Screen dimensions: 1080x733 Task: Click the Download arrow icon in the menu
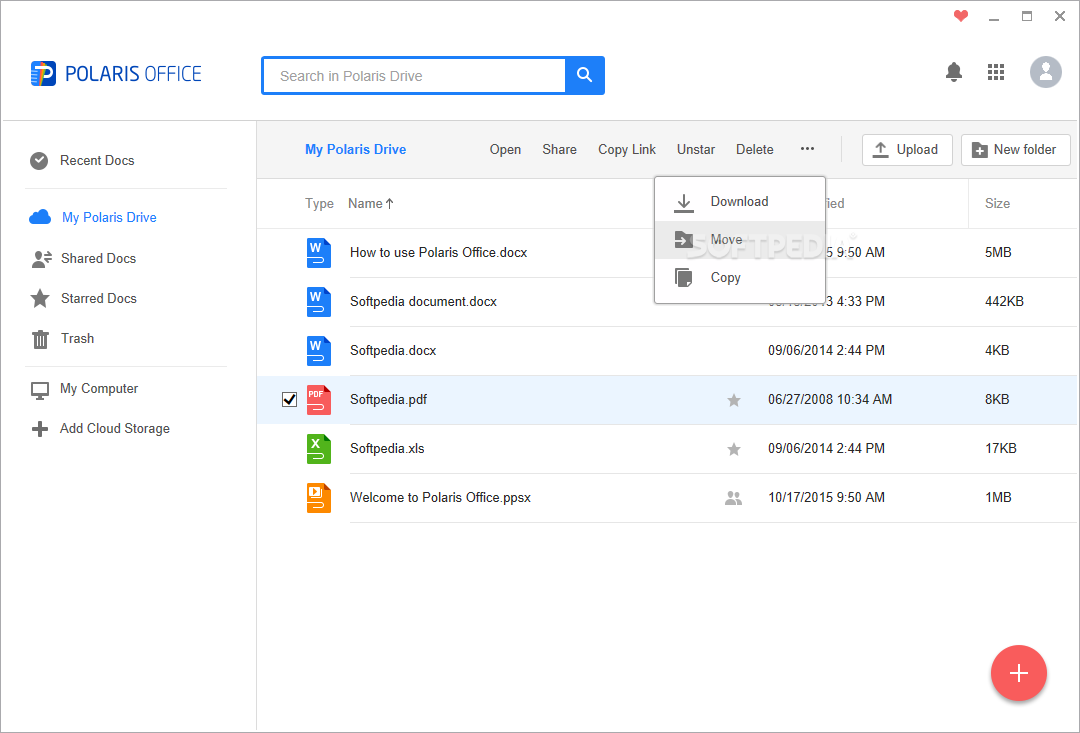point(683,203)
